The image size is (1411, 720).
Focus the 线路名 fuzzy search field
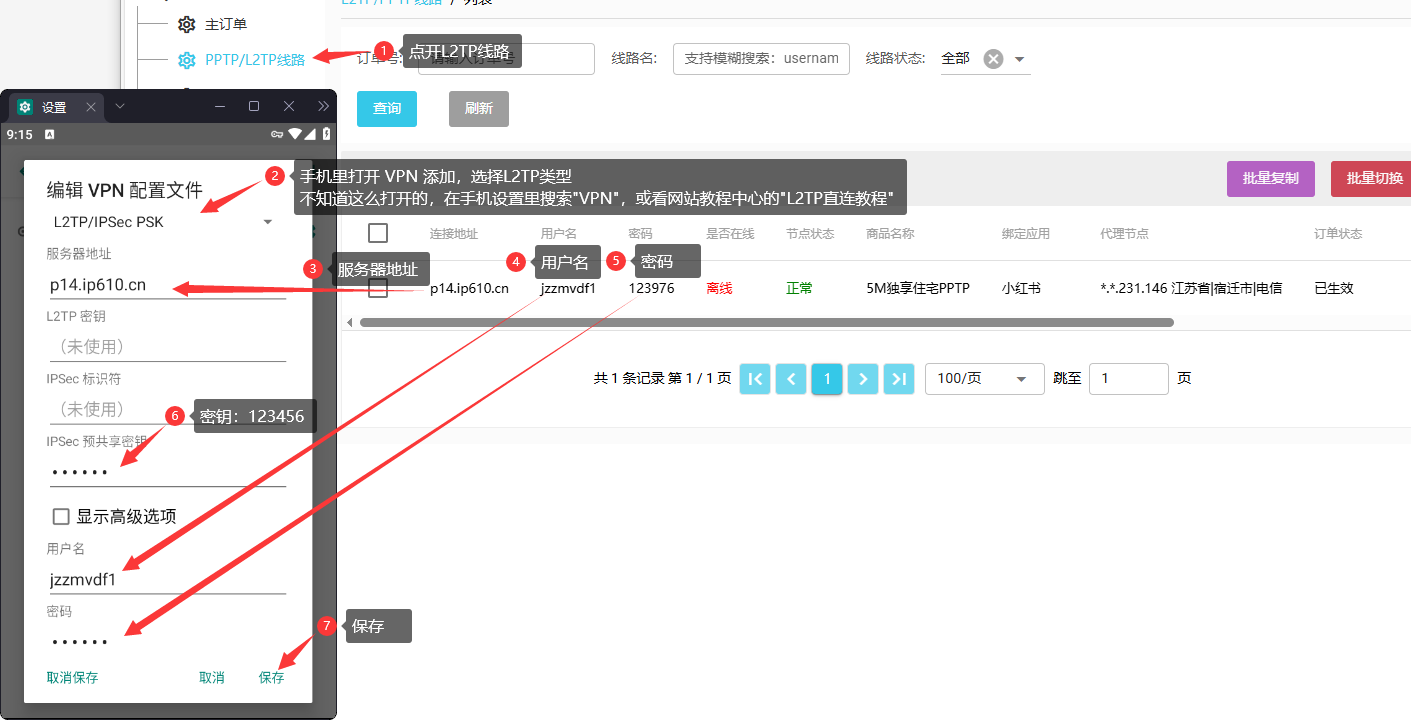761,58
